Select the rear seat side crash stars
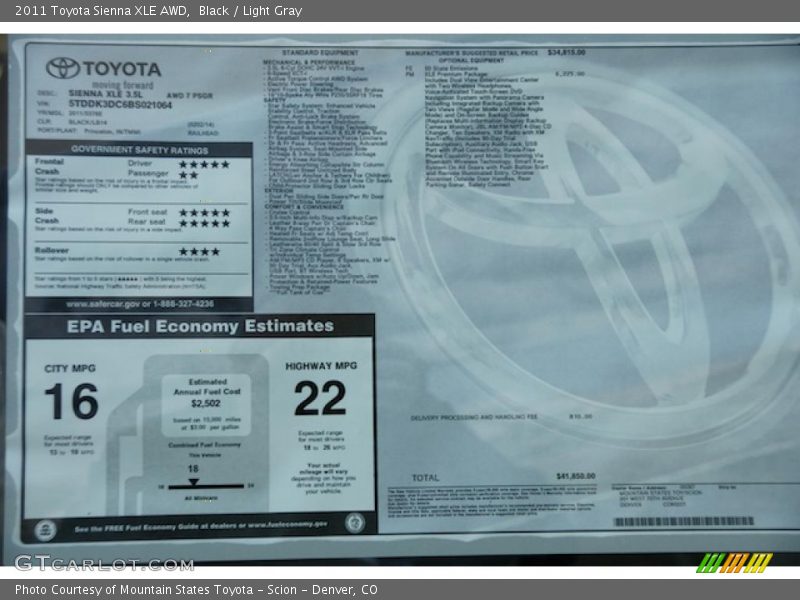Image resolution: width=800 pixels, height=600 pixels. click(204, 223)
